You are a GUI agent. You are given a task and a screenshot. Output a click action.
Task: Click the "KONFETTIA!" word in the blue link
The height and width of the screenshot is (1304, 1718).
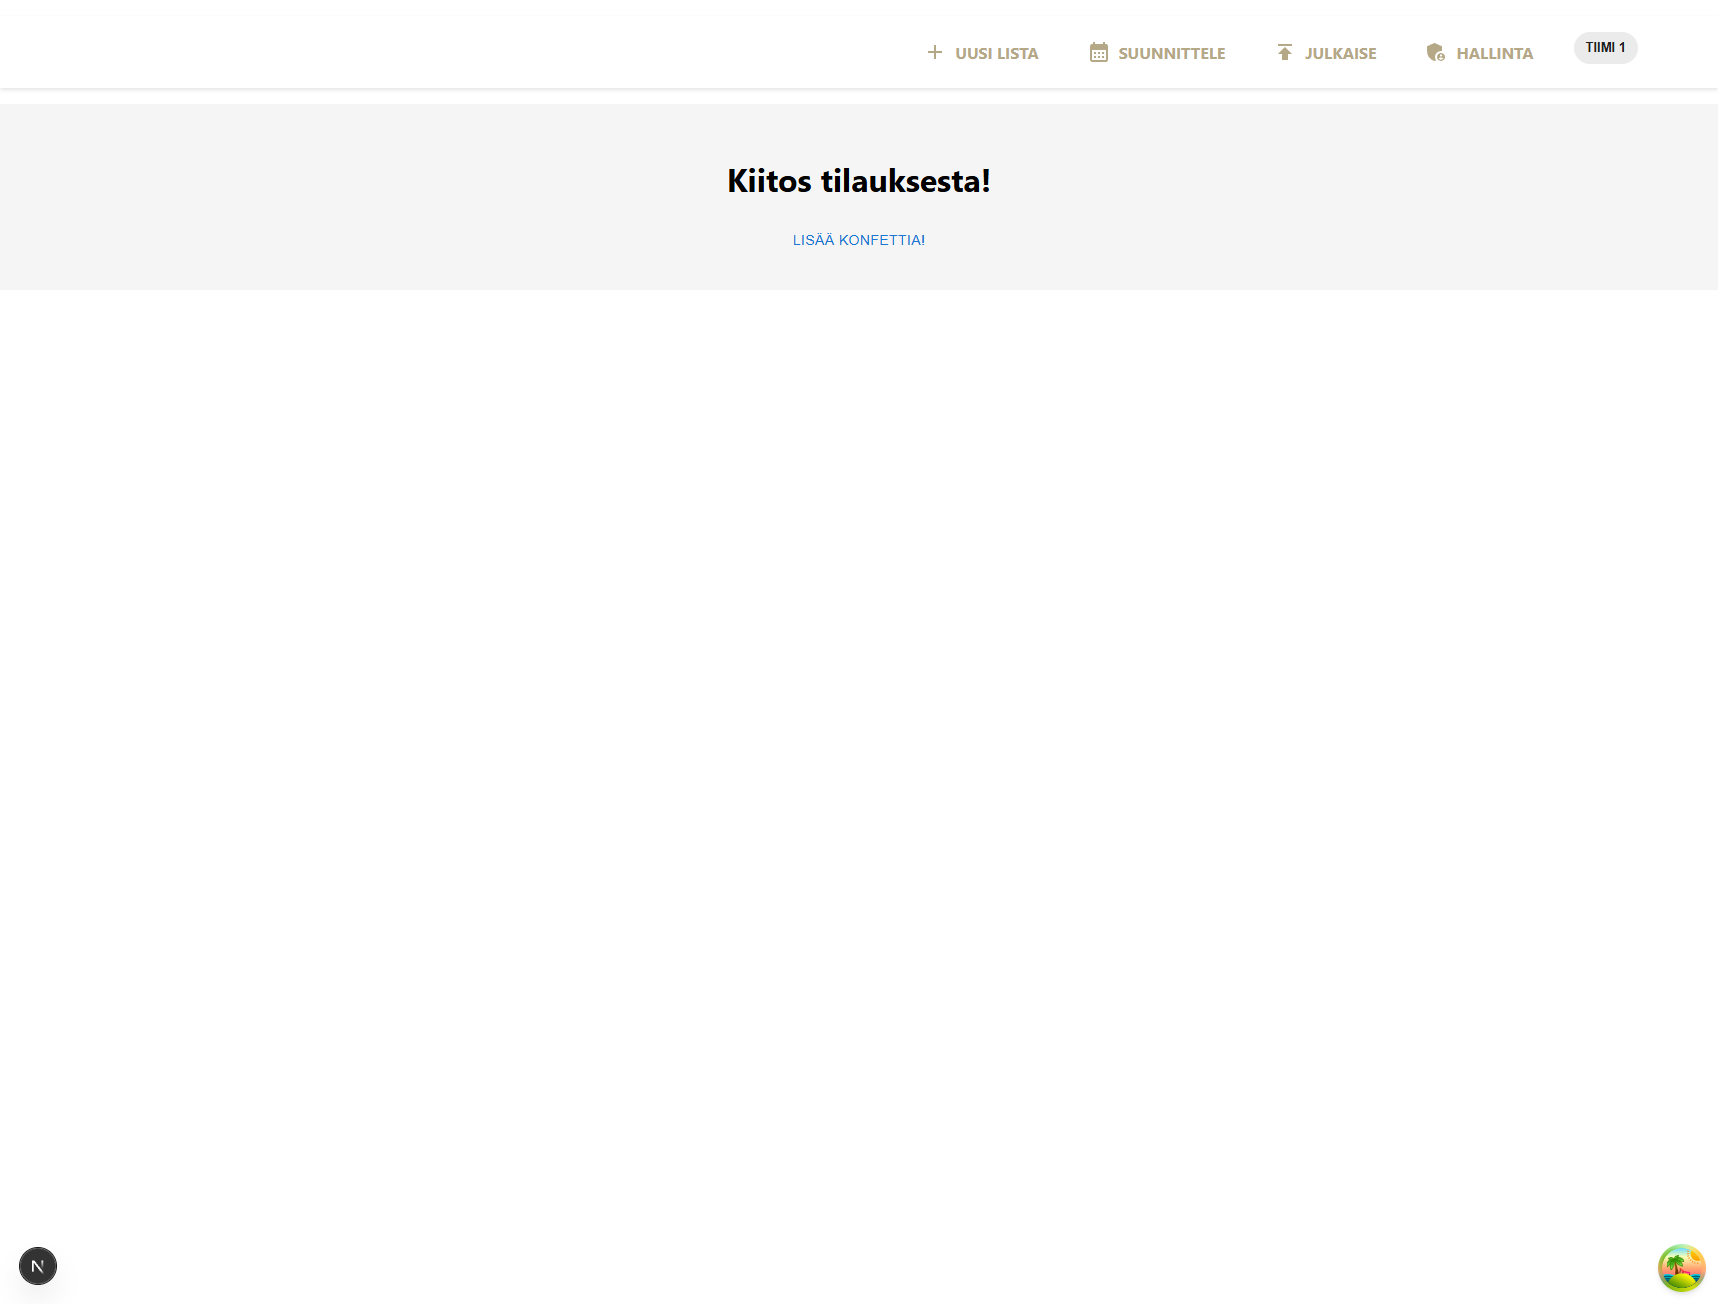coord(881,240)
